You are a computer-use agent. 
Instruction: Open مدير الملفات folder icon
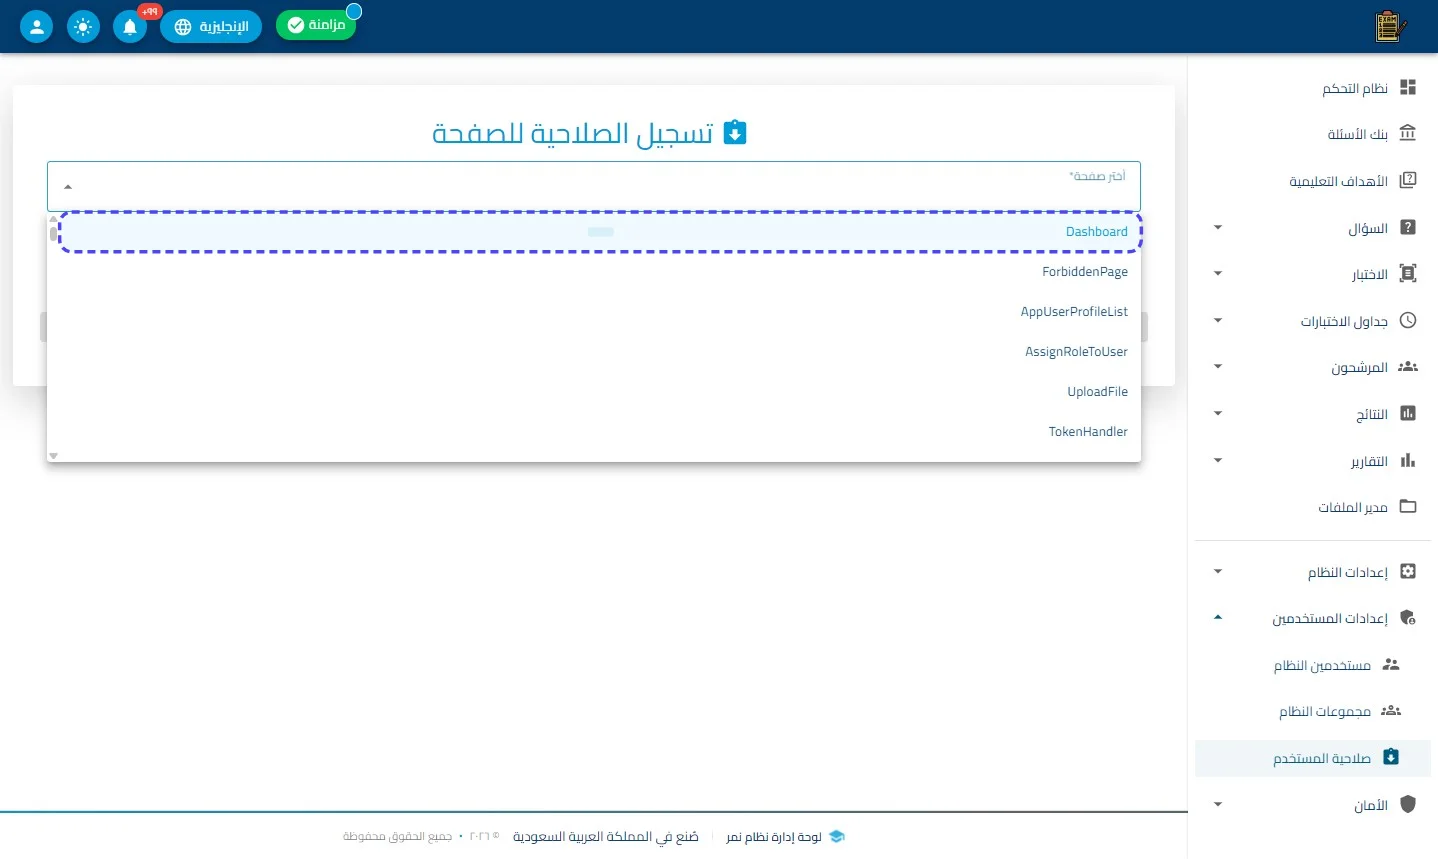1408,507
